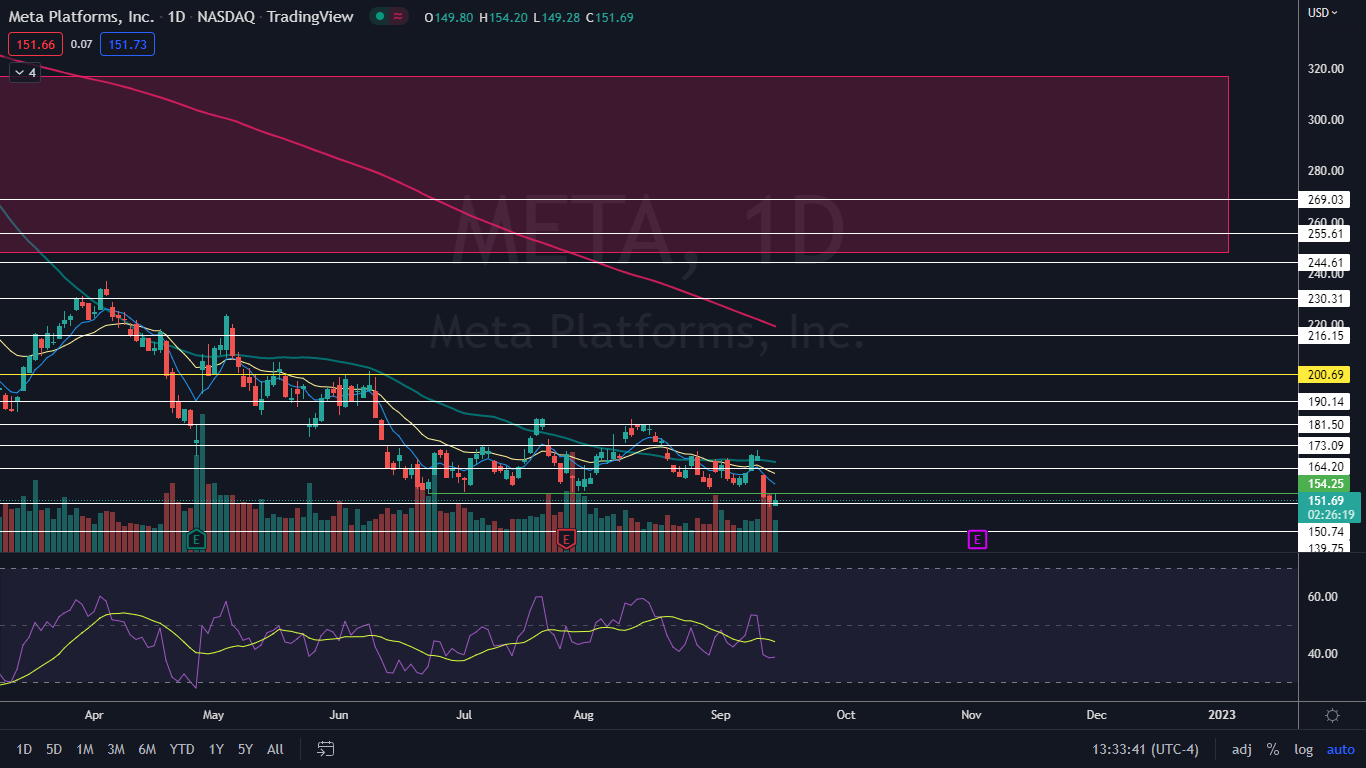Image resolution: width=1366 pixels, height=768 pixels.
Task: Click the 40.00 RSI scale label
Action: pos(1323,654)
